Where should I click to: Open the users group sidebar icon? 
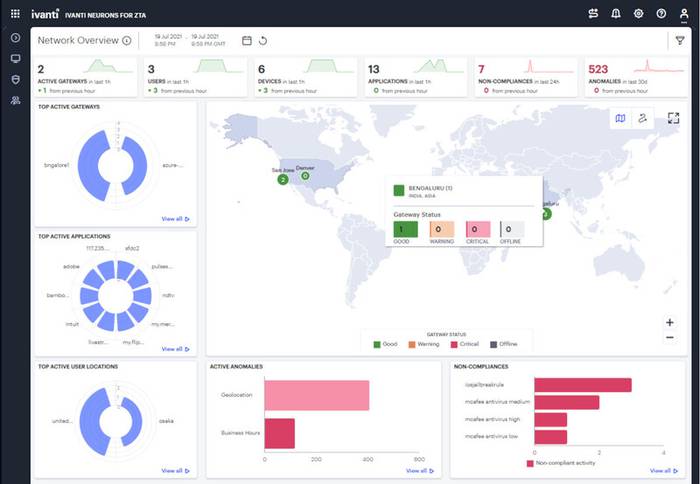[x=15, y=100]
